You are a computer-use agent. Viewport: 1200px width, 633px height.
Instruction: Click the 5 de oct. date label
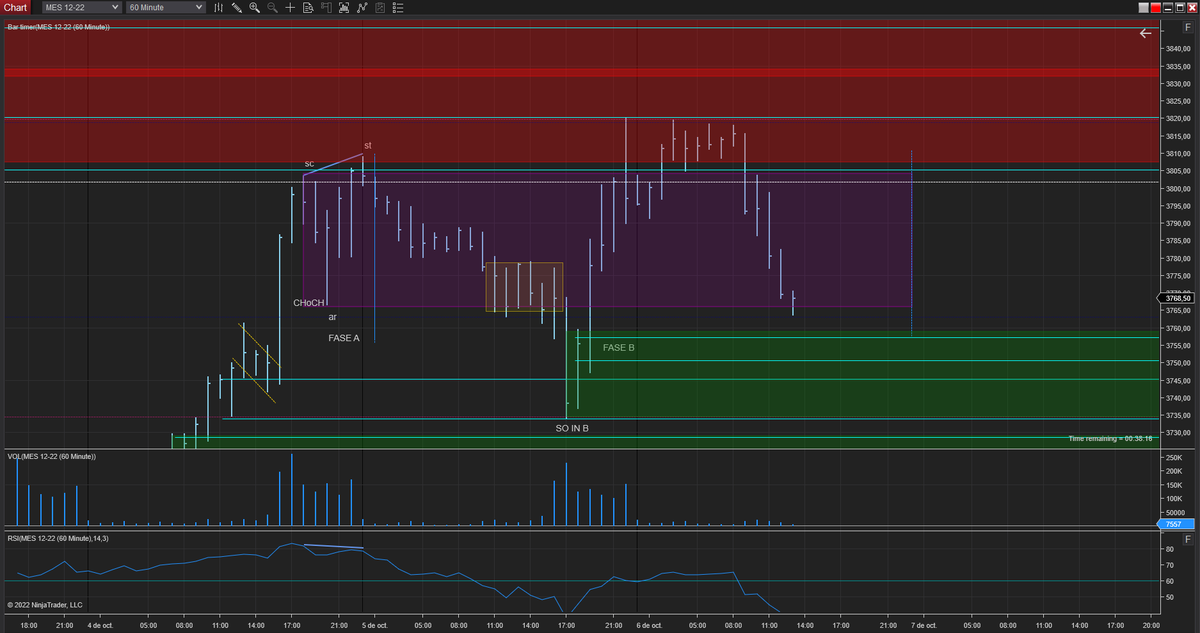[x=374, y=625]
